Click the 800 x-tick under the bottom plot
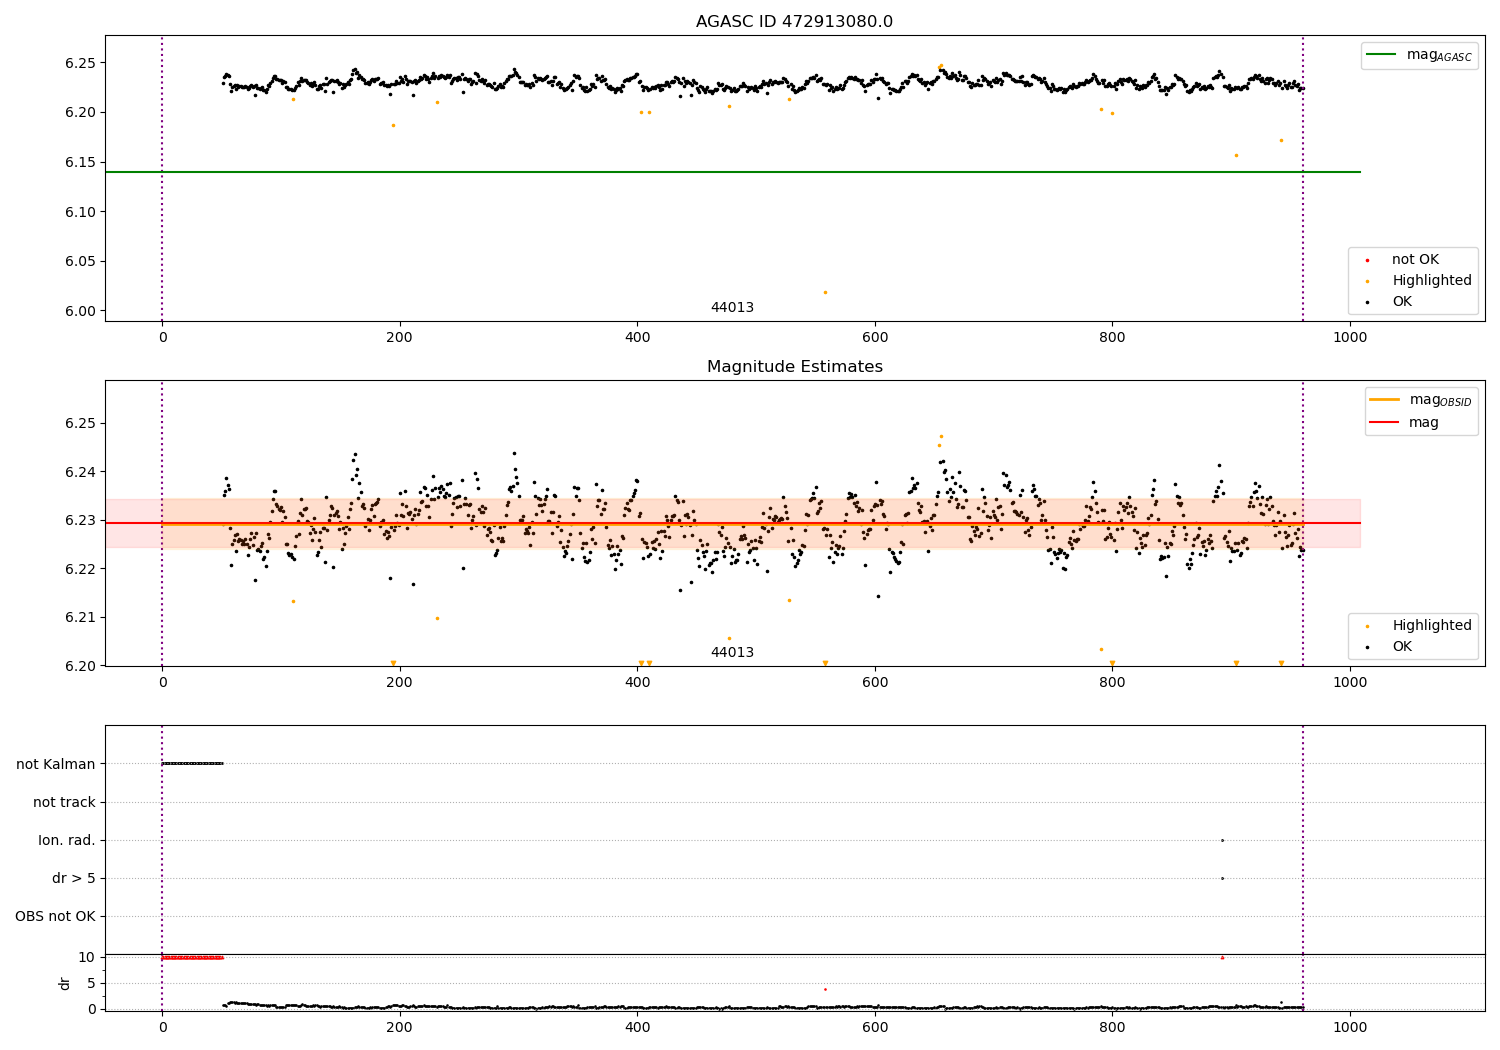The image size is (1500, 1050). [x=1113, y=1027]
